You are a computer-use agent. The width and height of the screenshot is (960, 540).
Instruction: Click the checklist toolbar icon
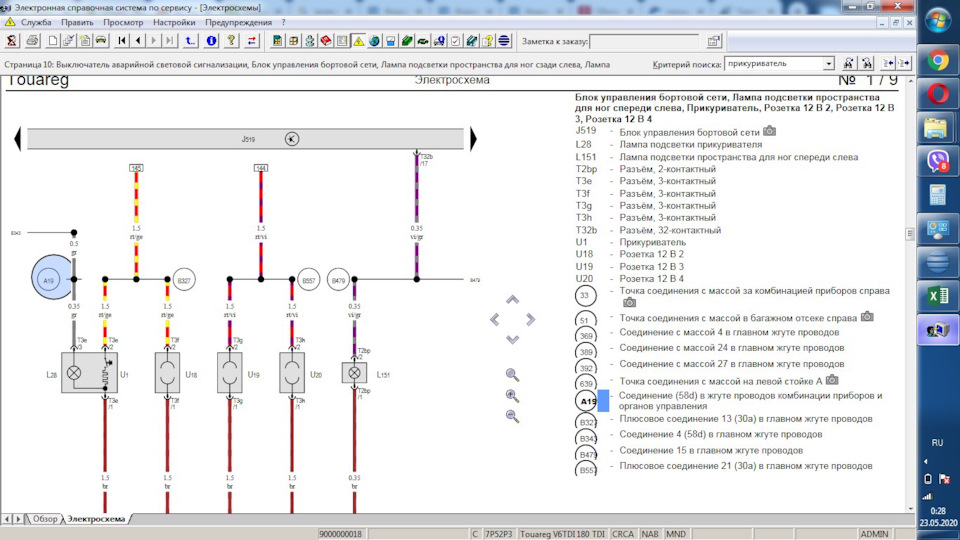tap(456, 41)
